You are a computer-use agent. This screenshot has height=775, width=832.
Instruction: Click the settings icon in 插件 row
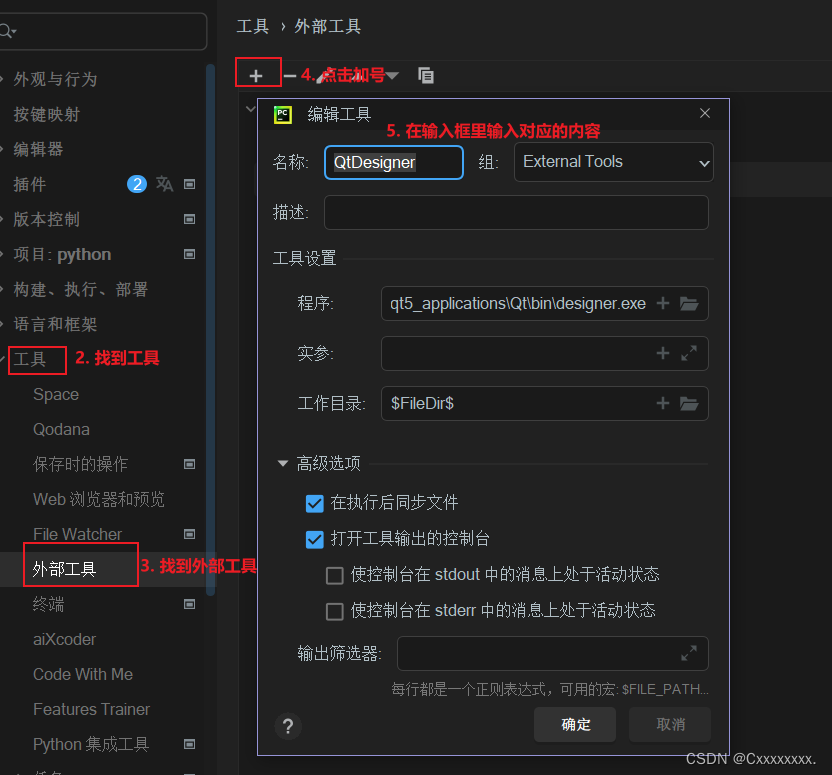coord(189,184)
